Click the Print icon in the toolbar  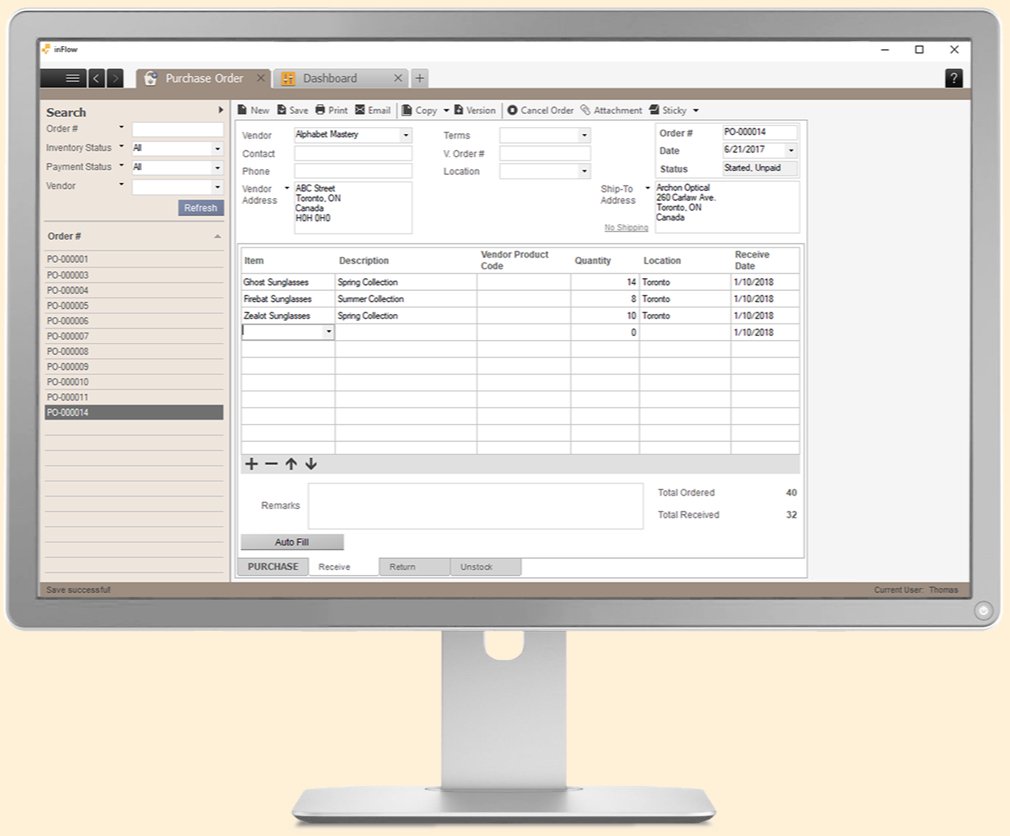click(330, 110)
